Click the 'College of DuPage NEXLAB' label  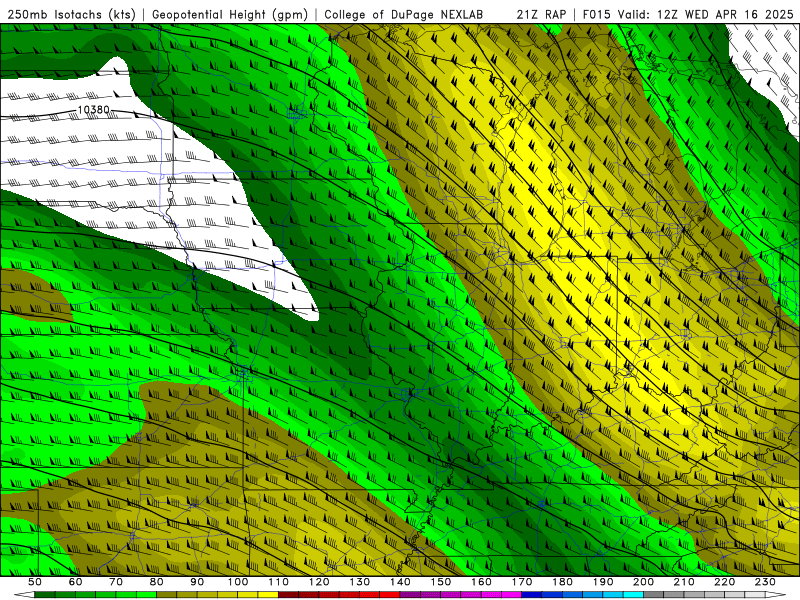403,14
